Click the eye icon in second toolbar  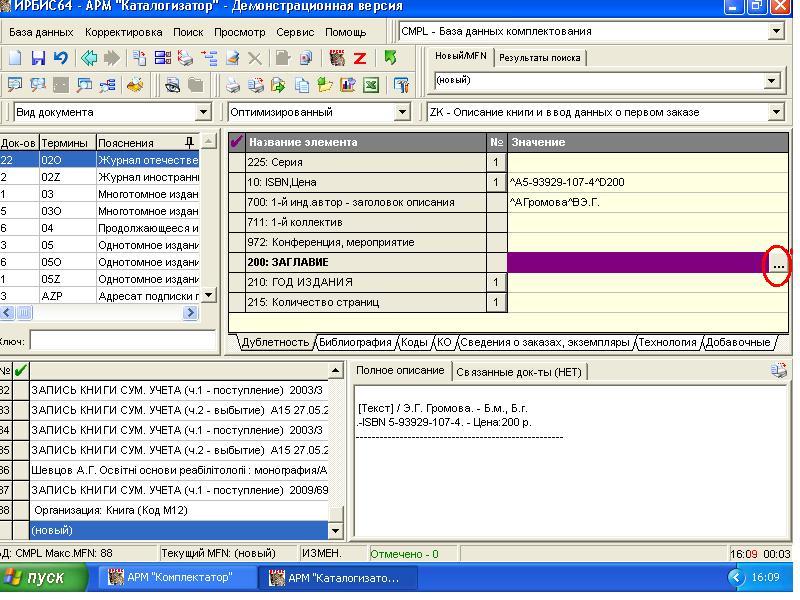tap(172, 85)
